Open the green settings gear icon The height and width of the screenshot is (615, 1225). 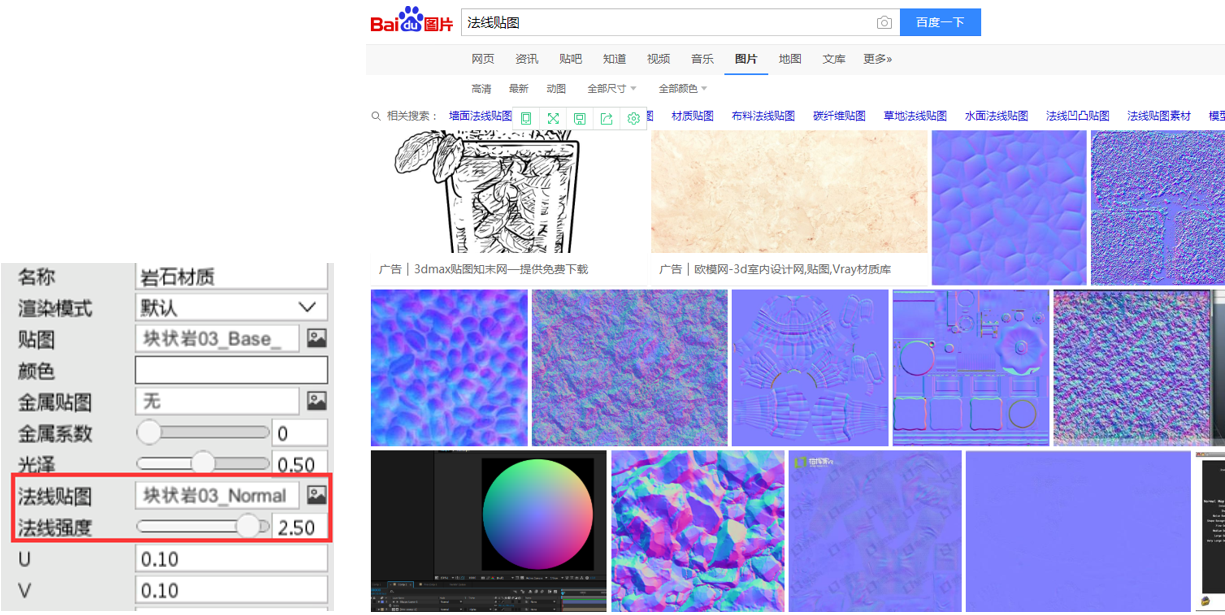(634, 118)
